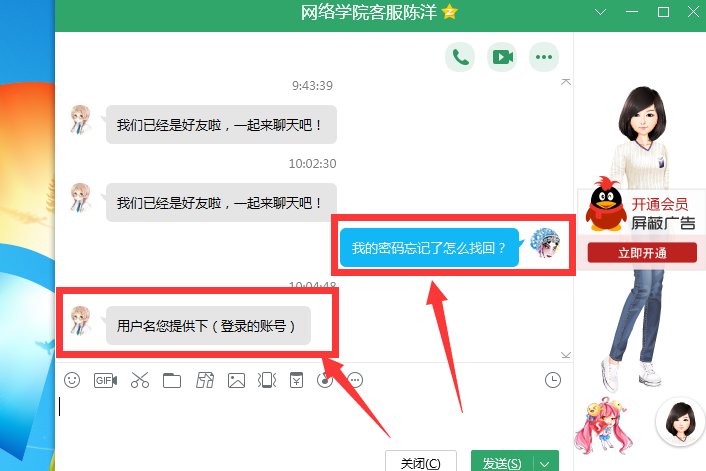706x471 pixels.
Task: Open the emoji smiley picker
Action: click(x=72, y=380)
